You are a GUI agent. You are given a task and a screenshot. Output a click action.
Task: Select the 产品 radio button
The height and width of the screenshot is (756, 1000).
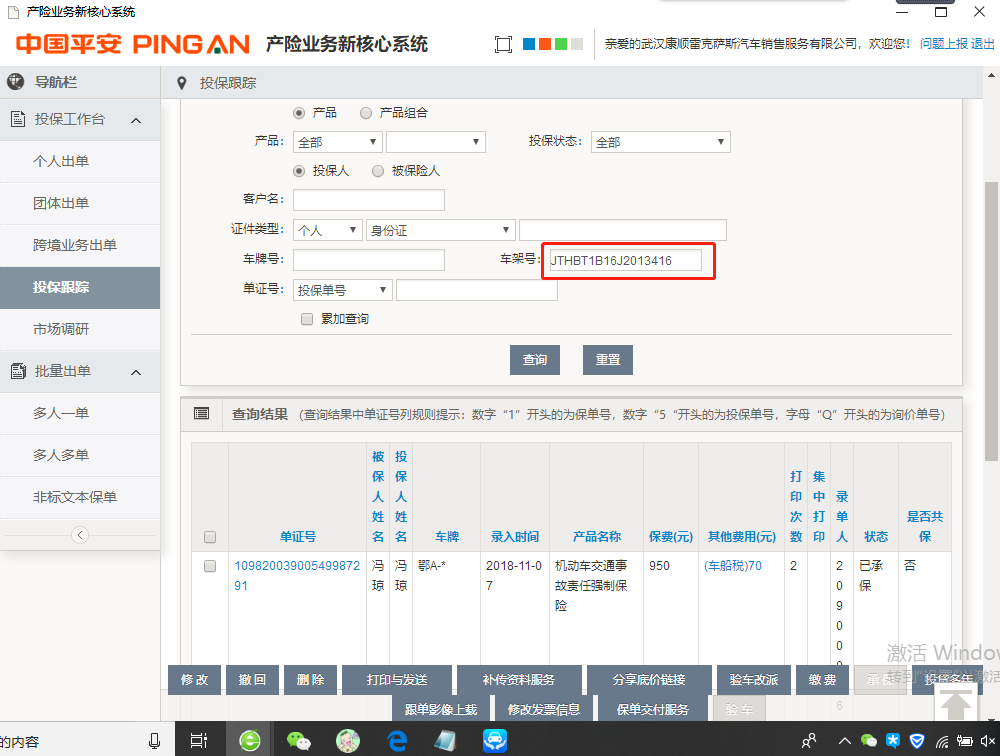coord(298,113)
